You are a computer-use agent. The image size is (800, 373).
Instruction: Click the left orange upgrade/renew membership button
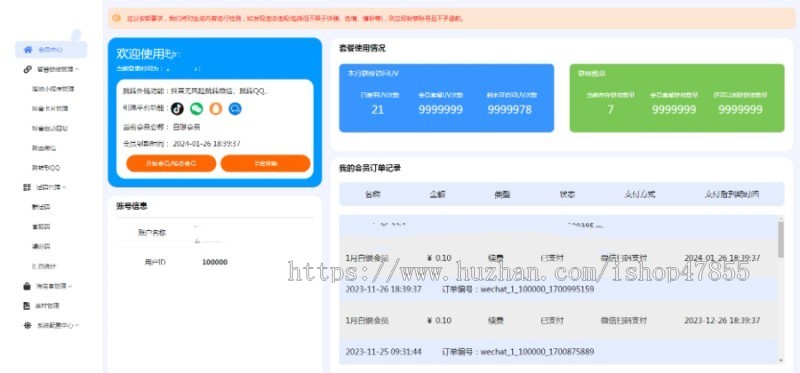point(171,163)
